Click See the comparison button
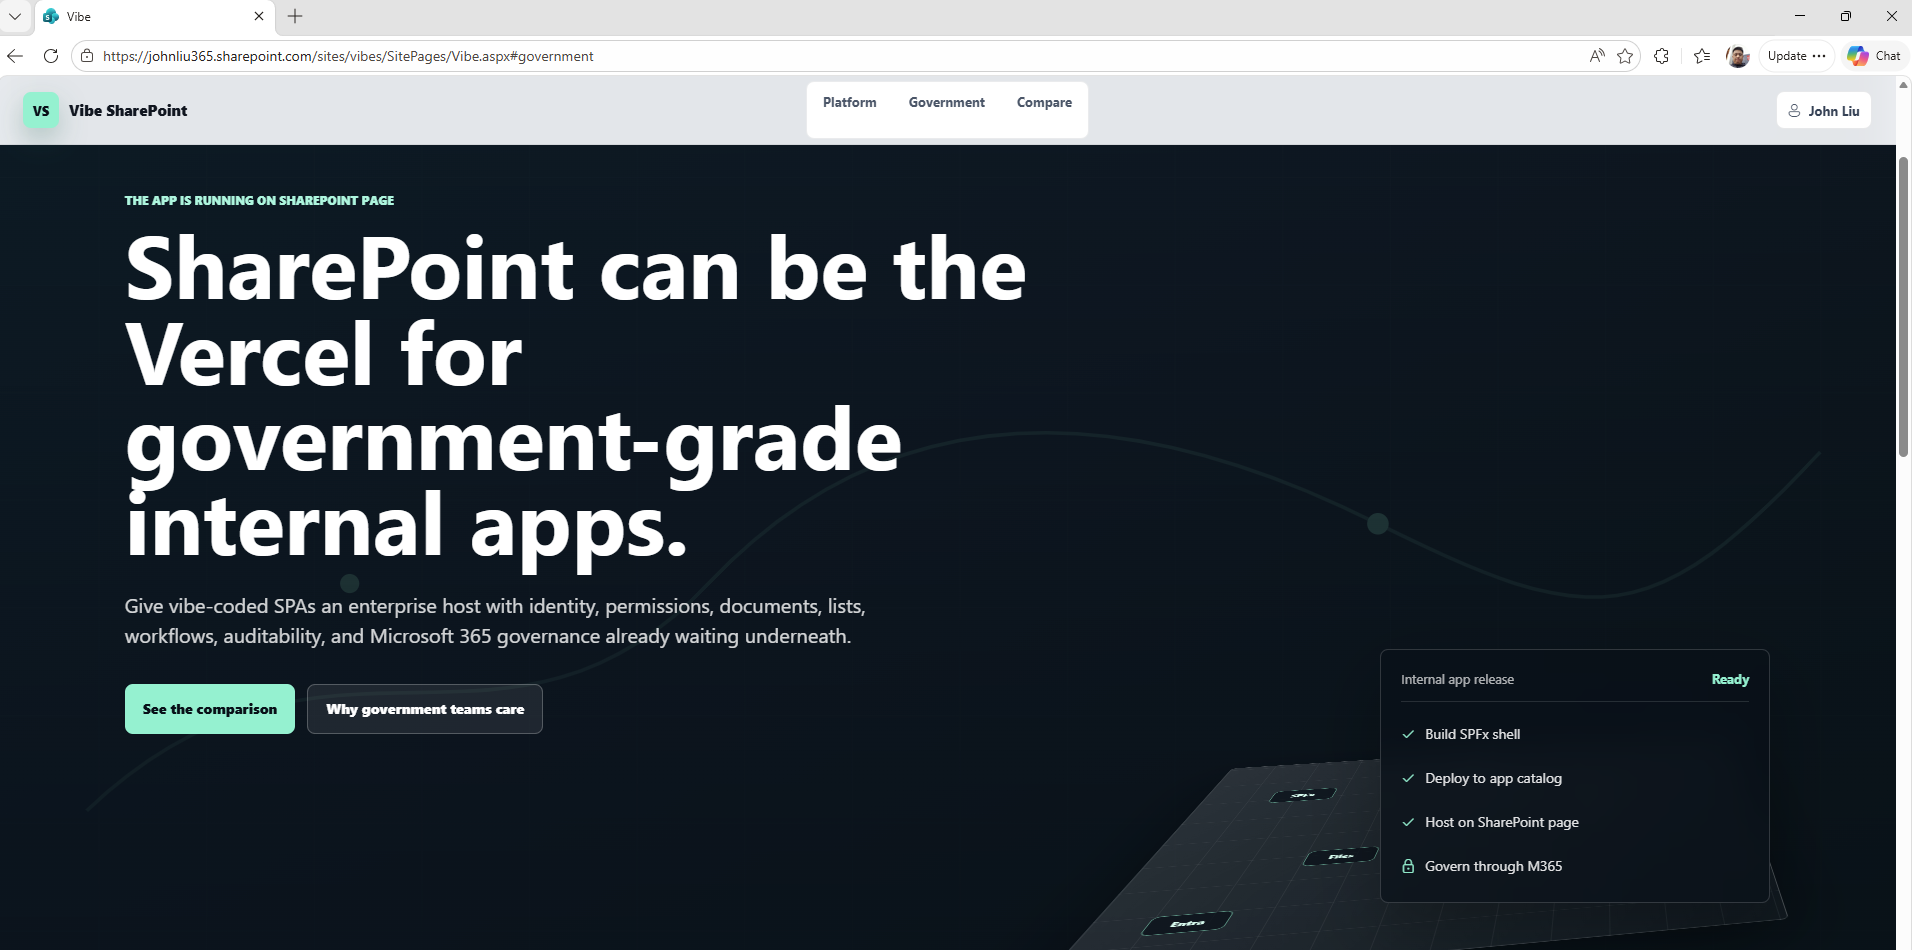Viewport: 1912px width, 950px height. point(210,709)
